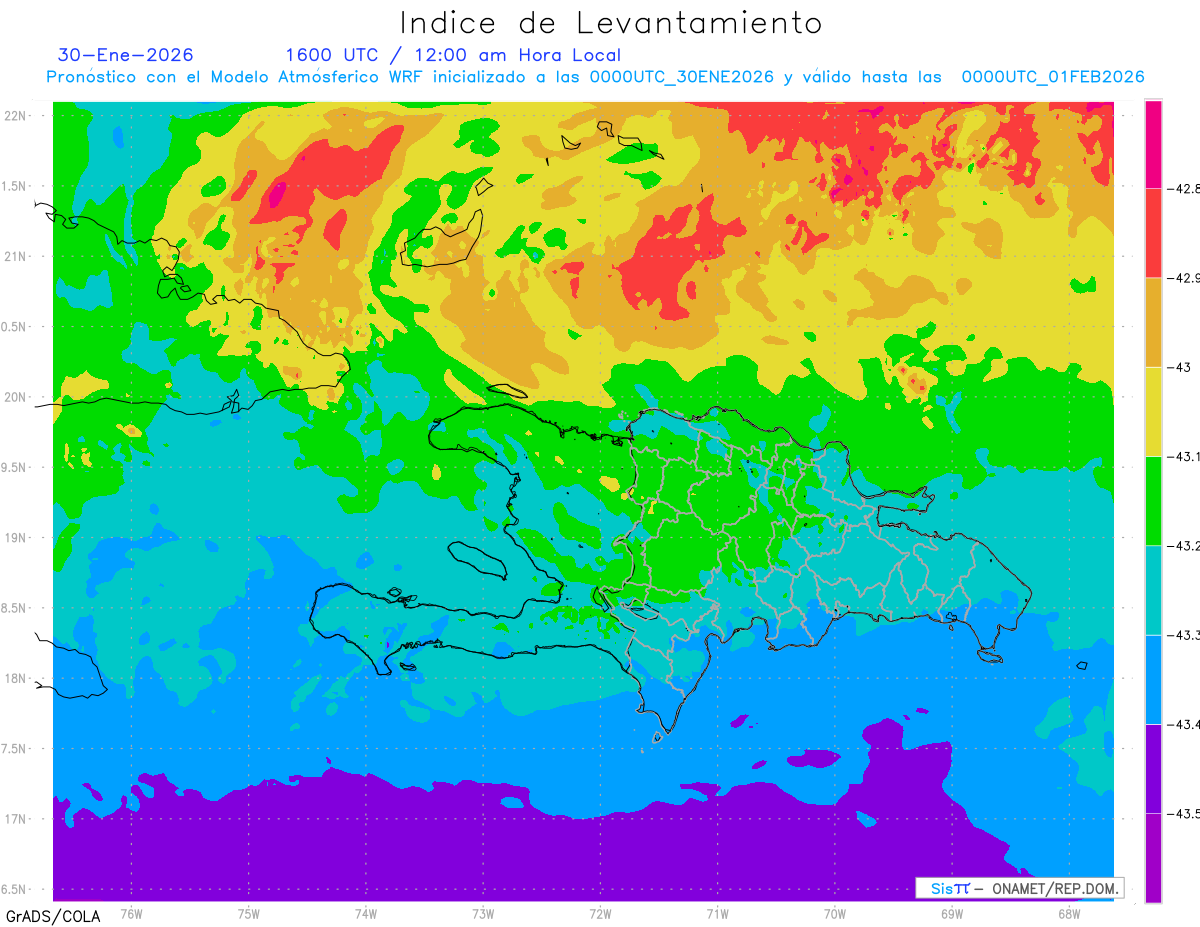Click the title "Indice de Levantamiento"
Viewport: 1200px width, 927px height.
[611, 22]
